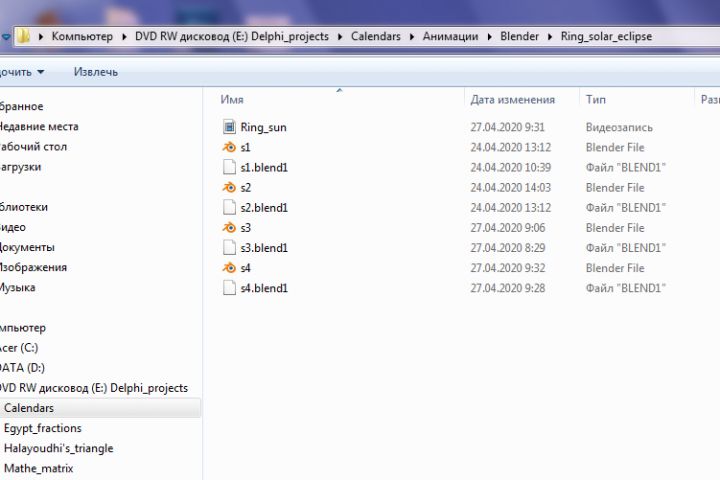Open the Mathe_matrix folder in navigation pane
720x480 pixels.
39,469
